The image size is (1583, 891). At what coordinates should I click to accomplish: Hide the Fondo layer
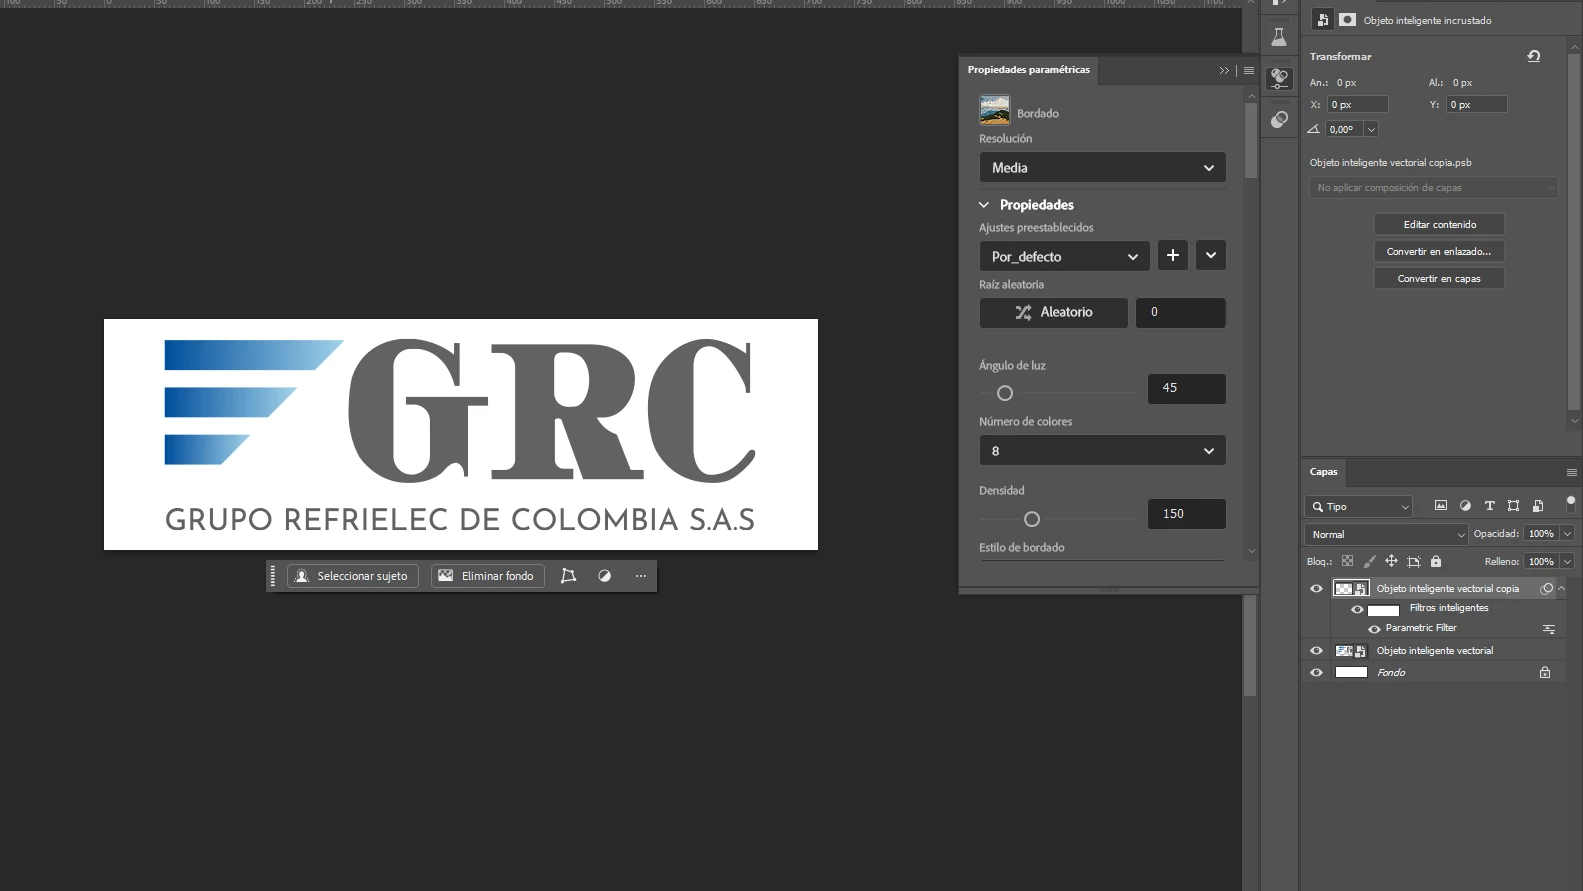pyautogui.click(x=1316, y=673)
